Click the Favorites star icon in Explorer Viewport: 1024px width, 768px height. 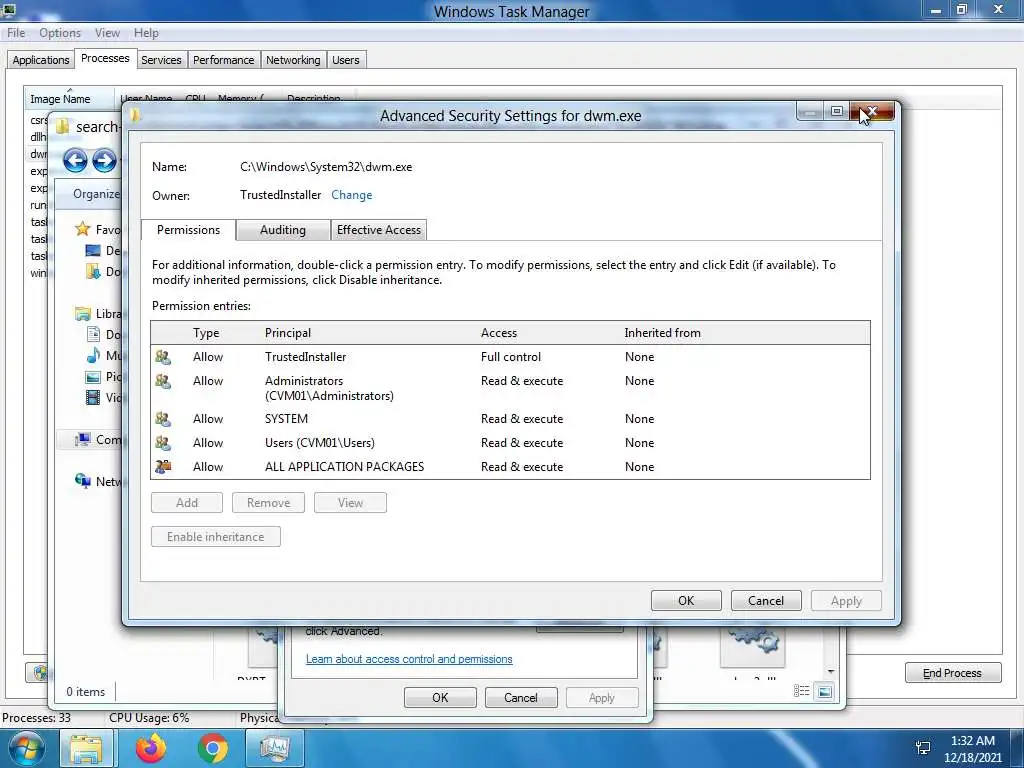(82, 229)
